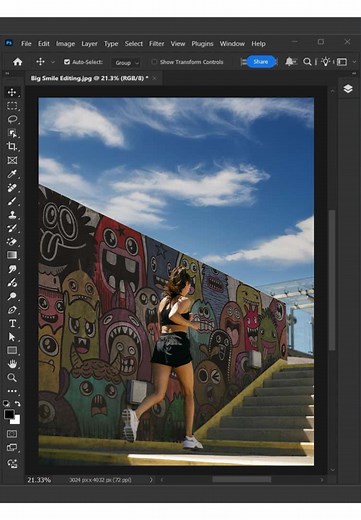The height and width of the screenshot is (520, 361).
Task: Select the Spot Healing Brush tool
Action: pyautogui.click(x=12, y=187)
